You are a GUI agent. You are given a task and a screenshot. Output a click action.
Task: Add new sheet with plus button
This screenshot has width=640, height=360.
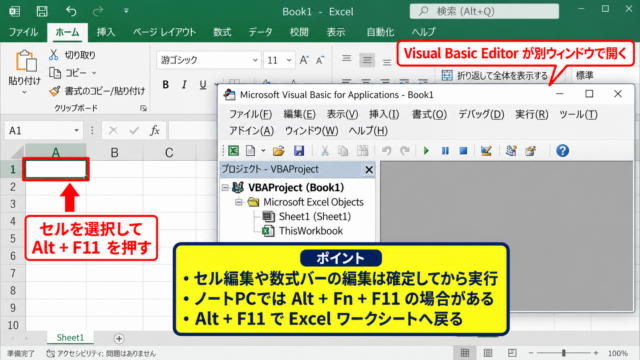(x=119, y=338)
